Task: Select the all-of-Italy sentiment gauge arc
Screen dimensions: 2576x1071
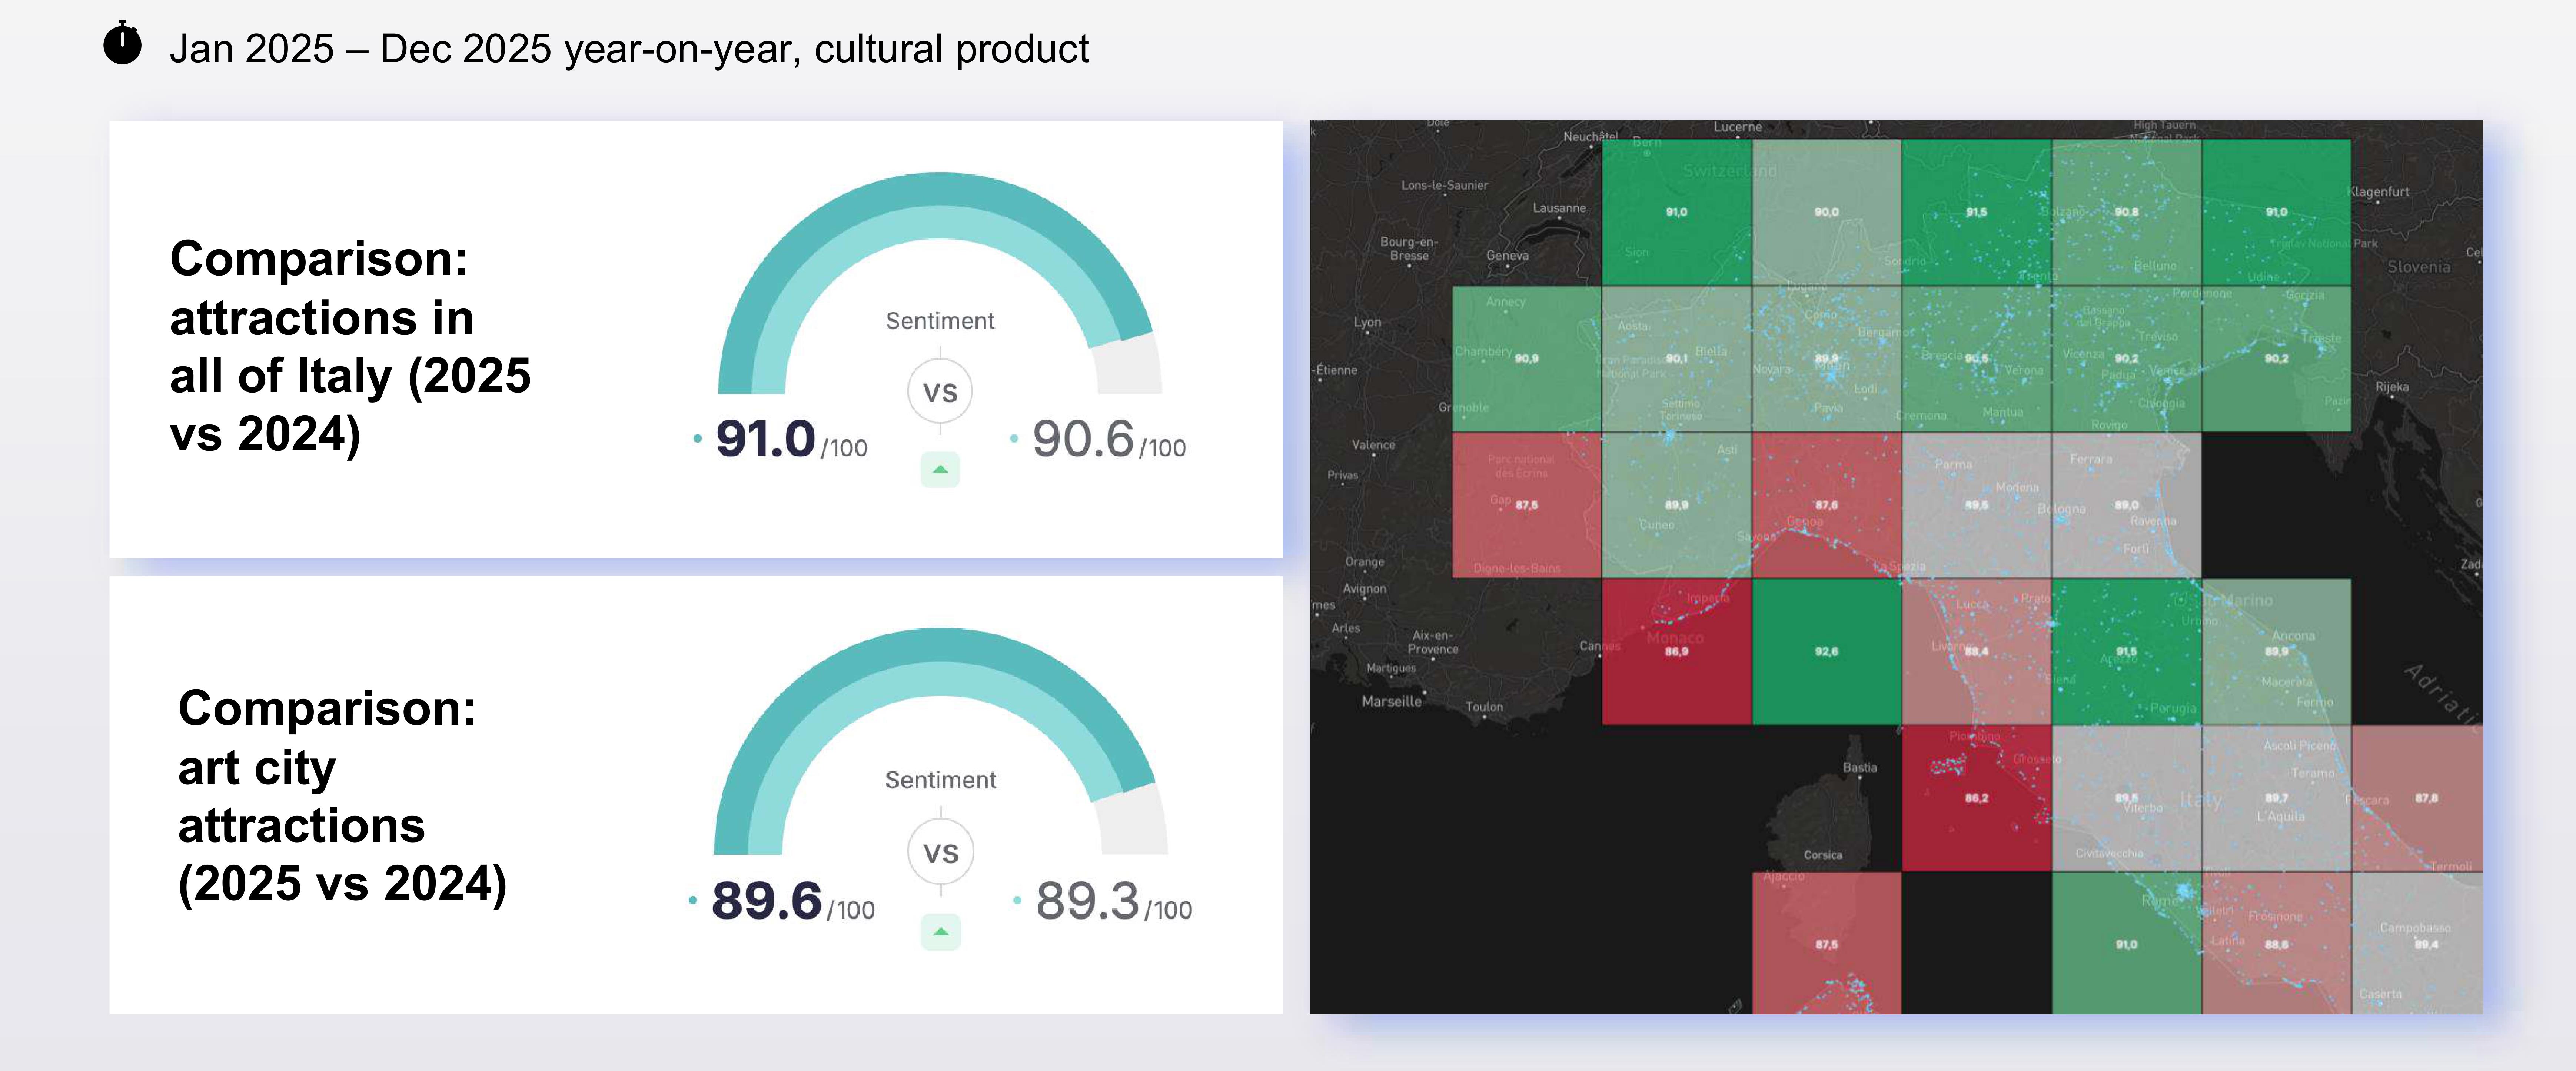Action: 940,283
